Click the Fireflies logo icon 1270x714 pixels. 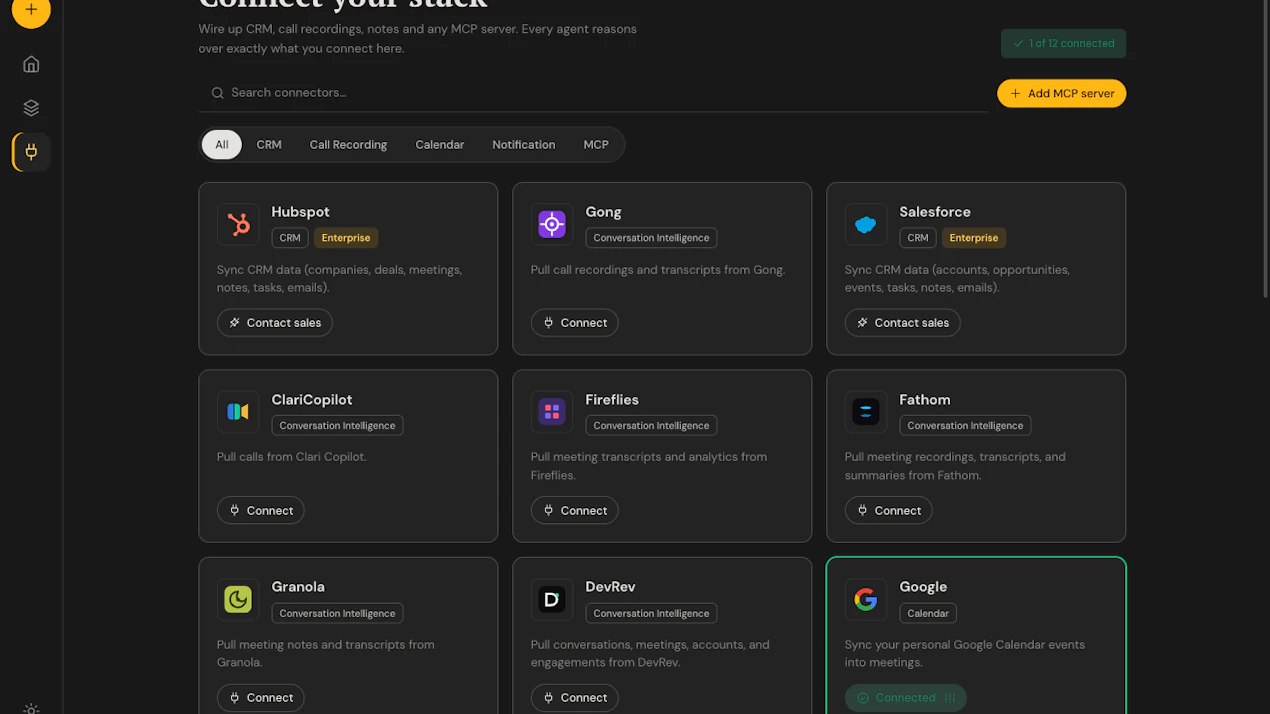pos(552,412)
